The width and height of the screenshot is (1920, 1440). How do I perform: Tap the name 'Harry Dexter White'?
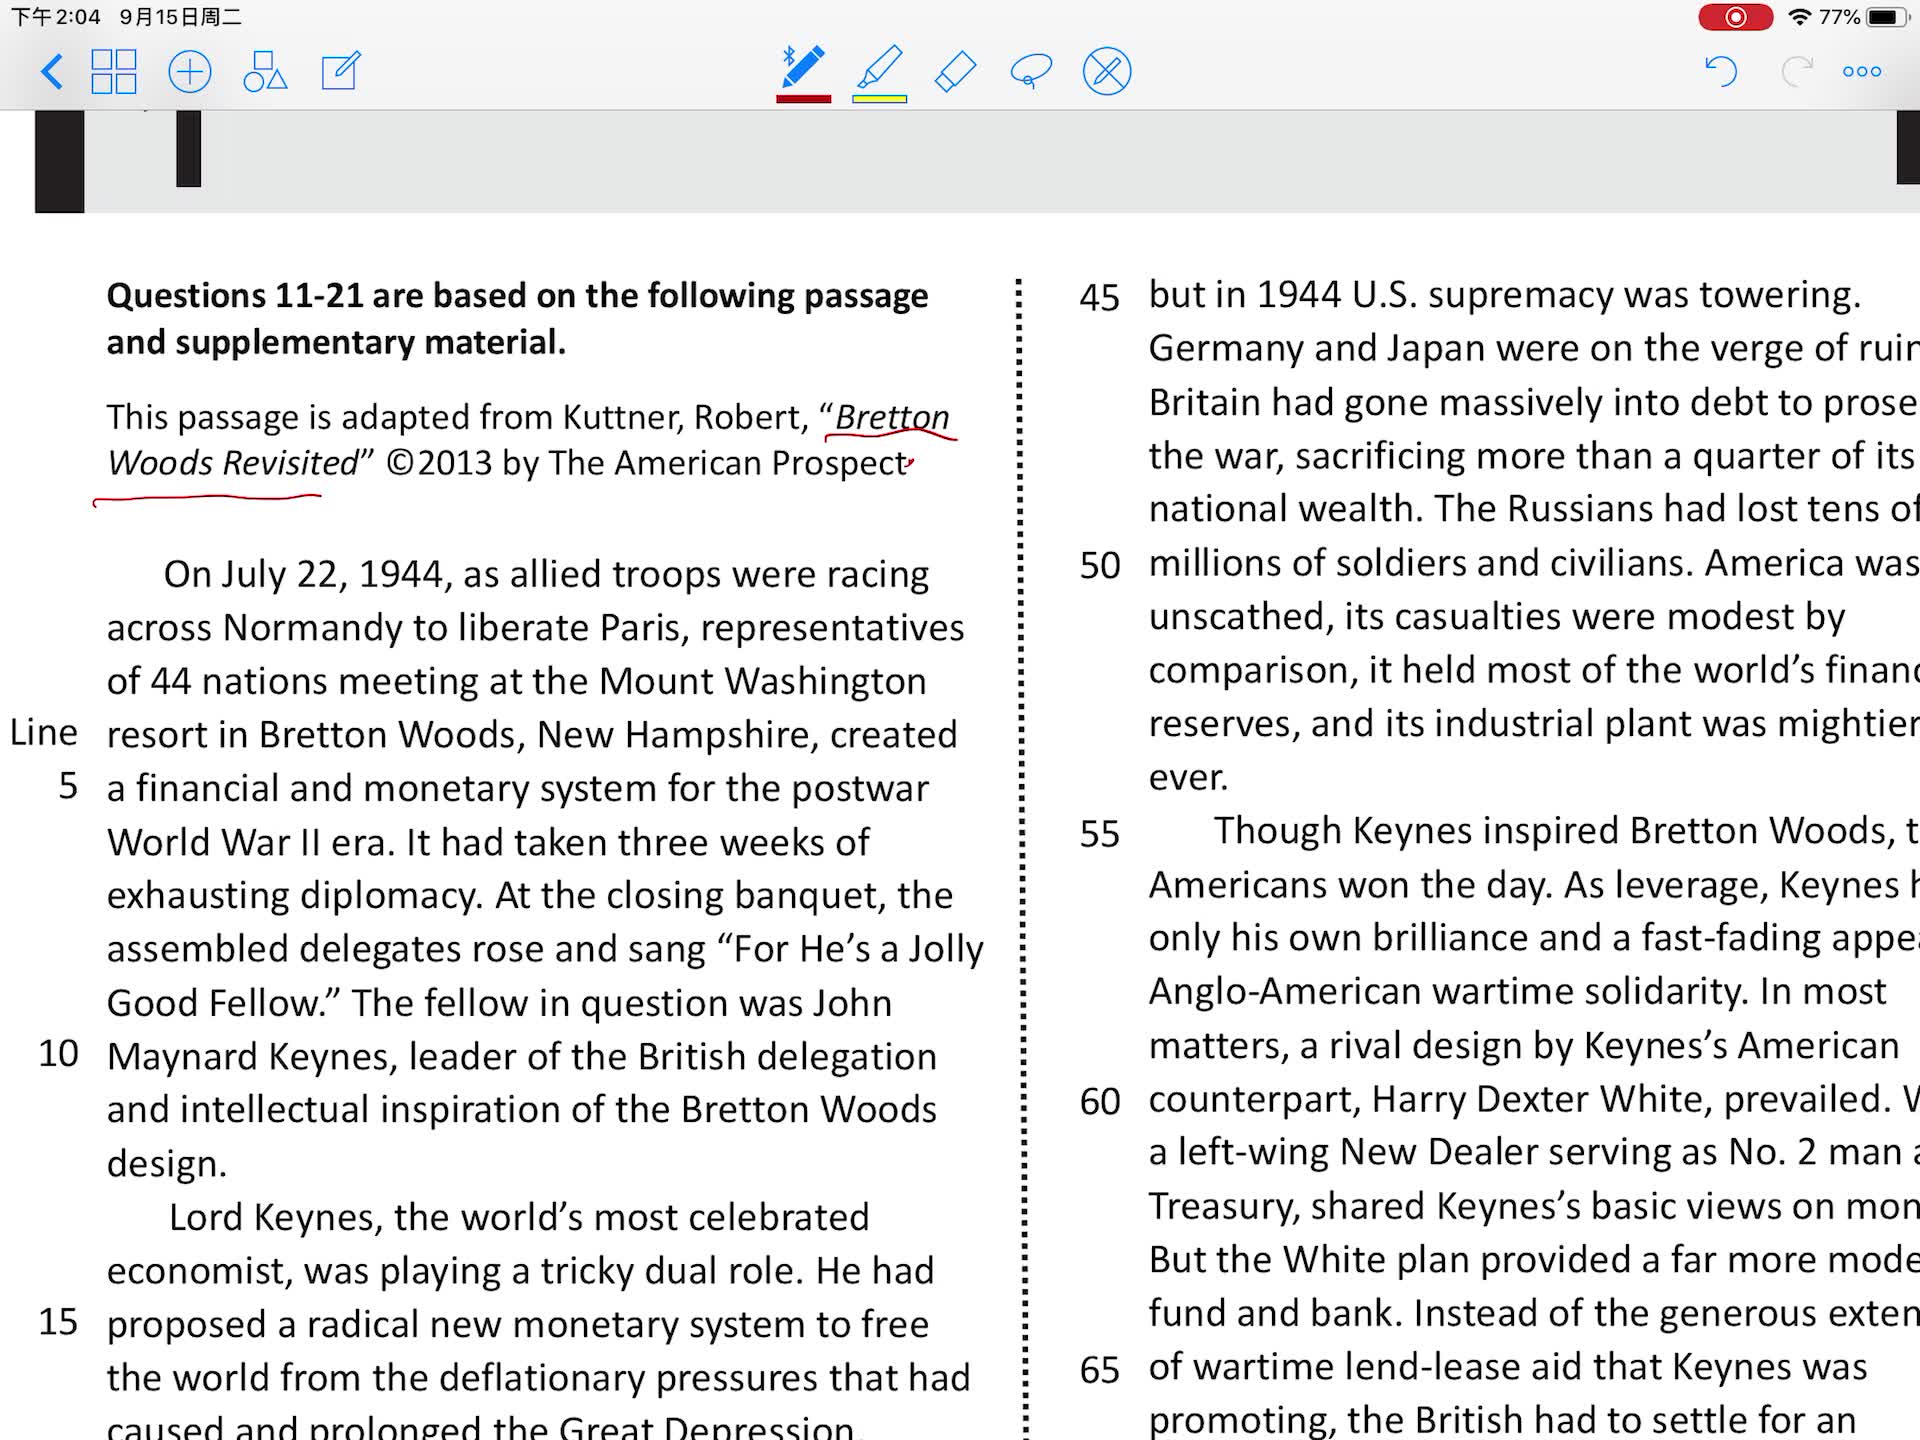1539,1099
